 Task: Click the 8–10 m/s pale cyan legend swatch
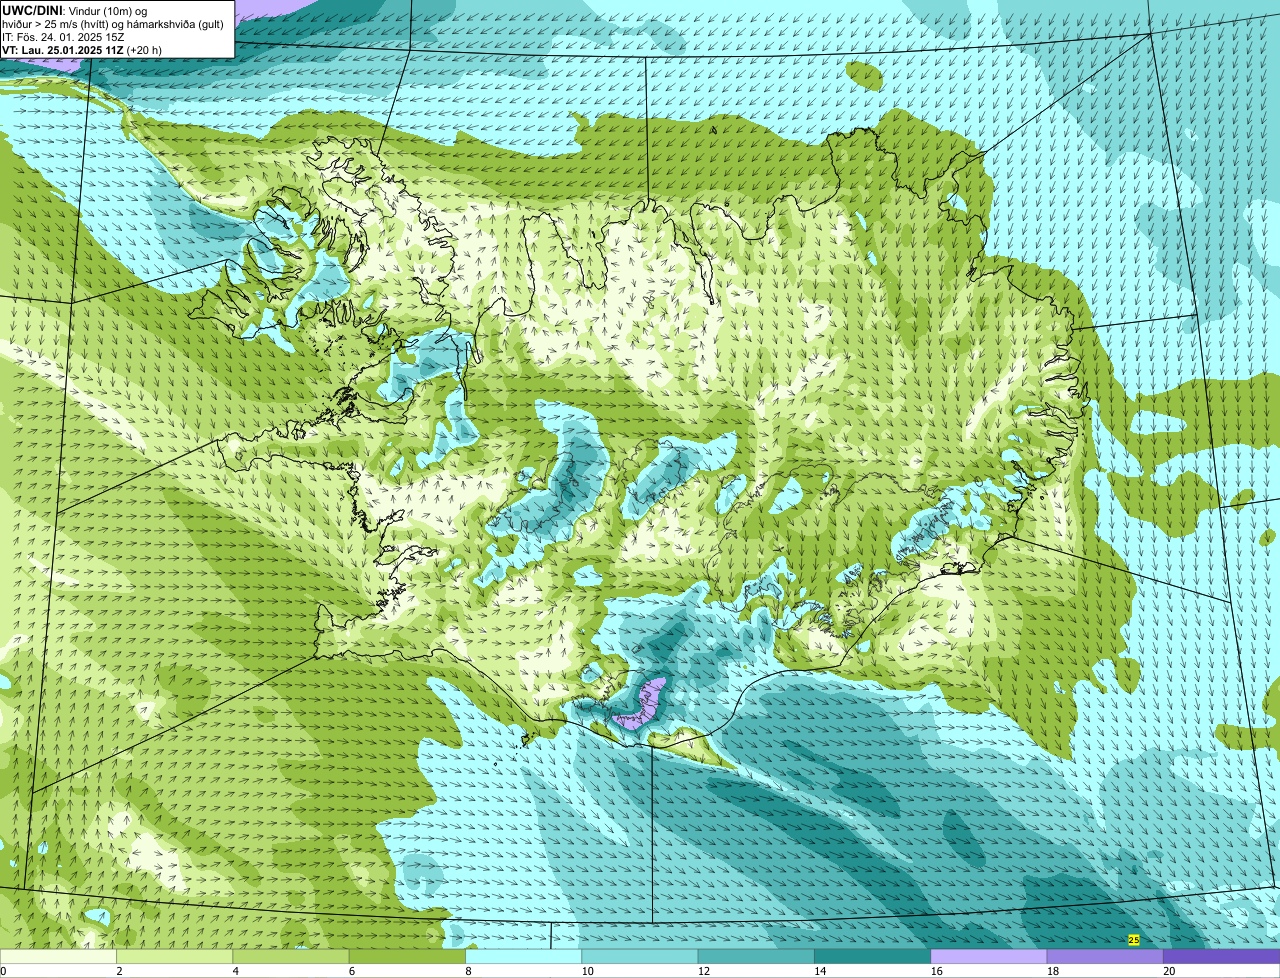pyautogui.click(x=523, y=956)
